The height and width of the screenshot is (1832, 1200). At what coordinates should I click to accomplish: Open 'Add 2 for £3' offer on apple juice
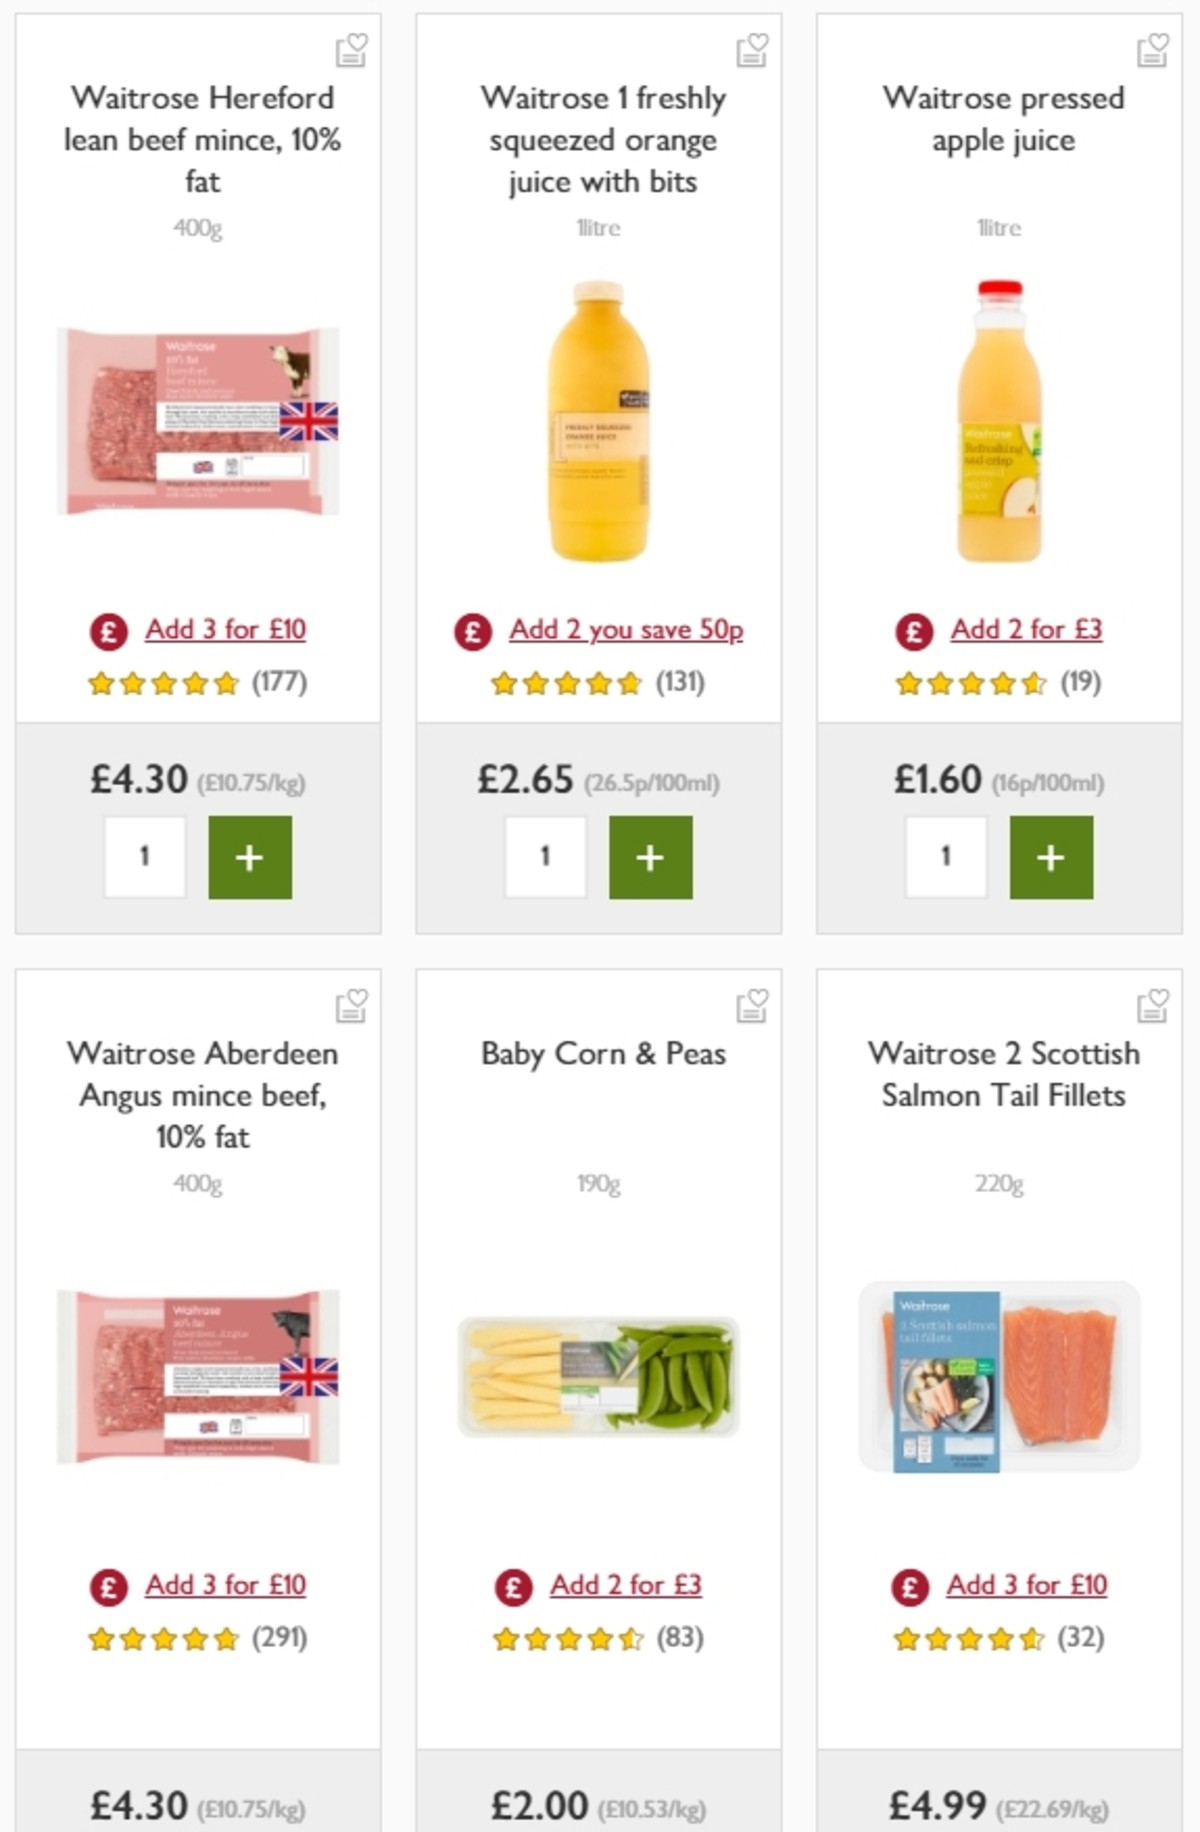(x=1028, y=630)
